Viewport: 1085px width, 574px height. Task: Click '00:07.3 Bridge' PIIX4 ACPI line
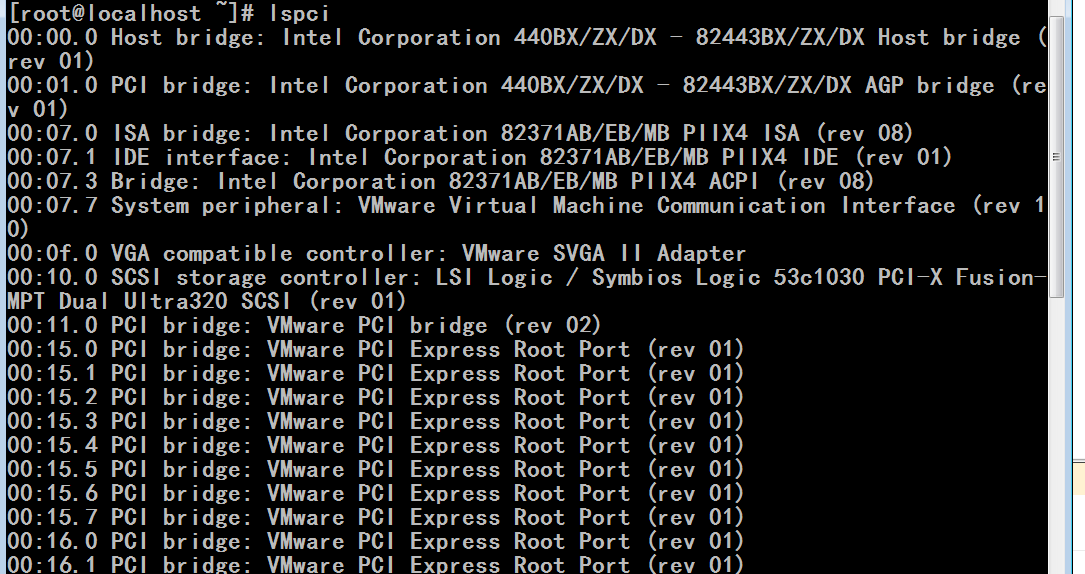click(441, 181)
